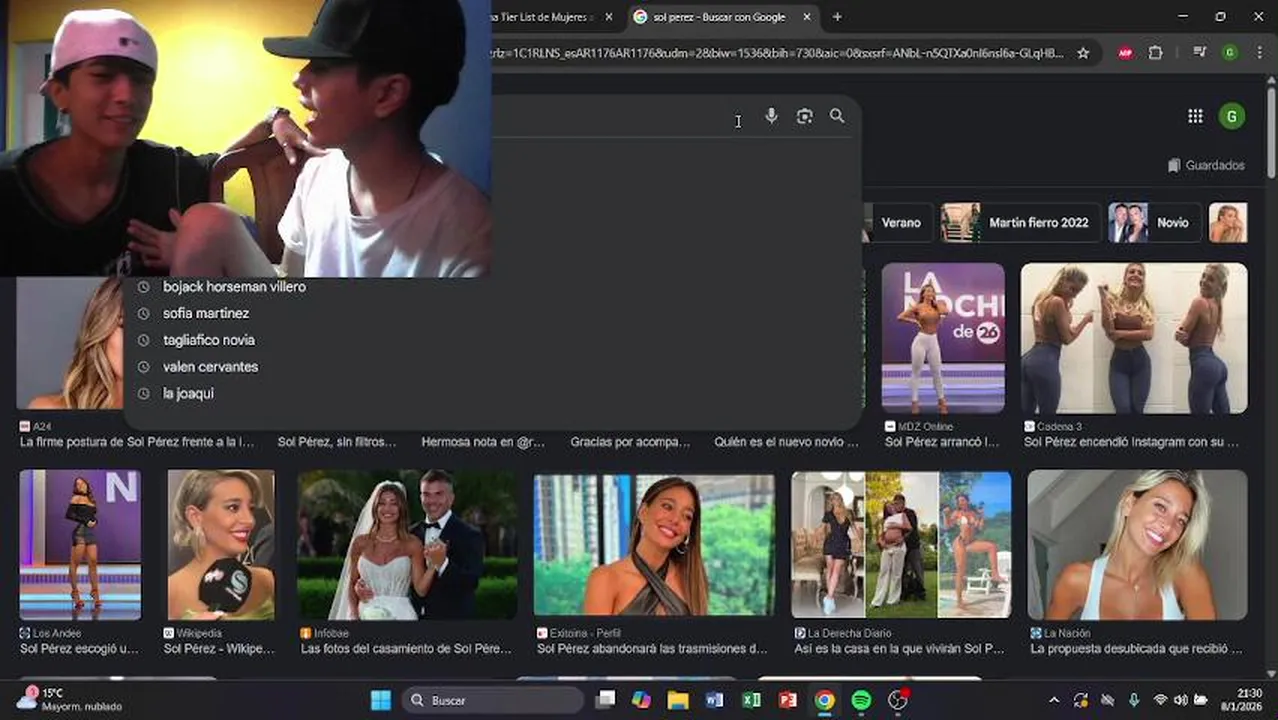
Task: Open 'Sol Pérez, sin filtros...' caption link
Action: coord(337,442)
